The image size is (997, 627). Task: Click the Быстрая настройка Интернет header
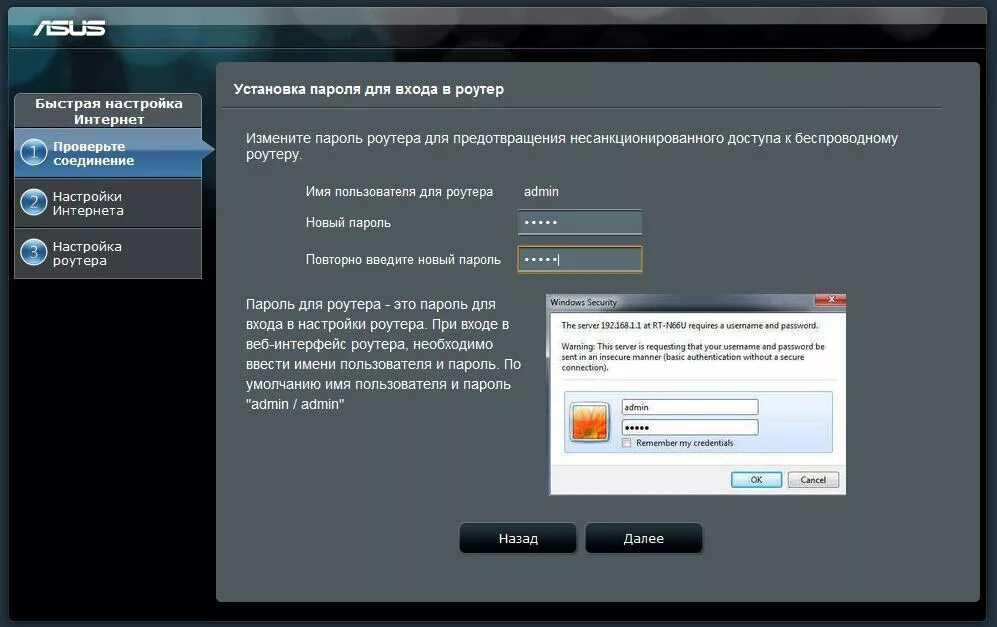[x=108, y=111]
